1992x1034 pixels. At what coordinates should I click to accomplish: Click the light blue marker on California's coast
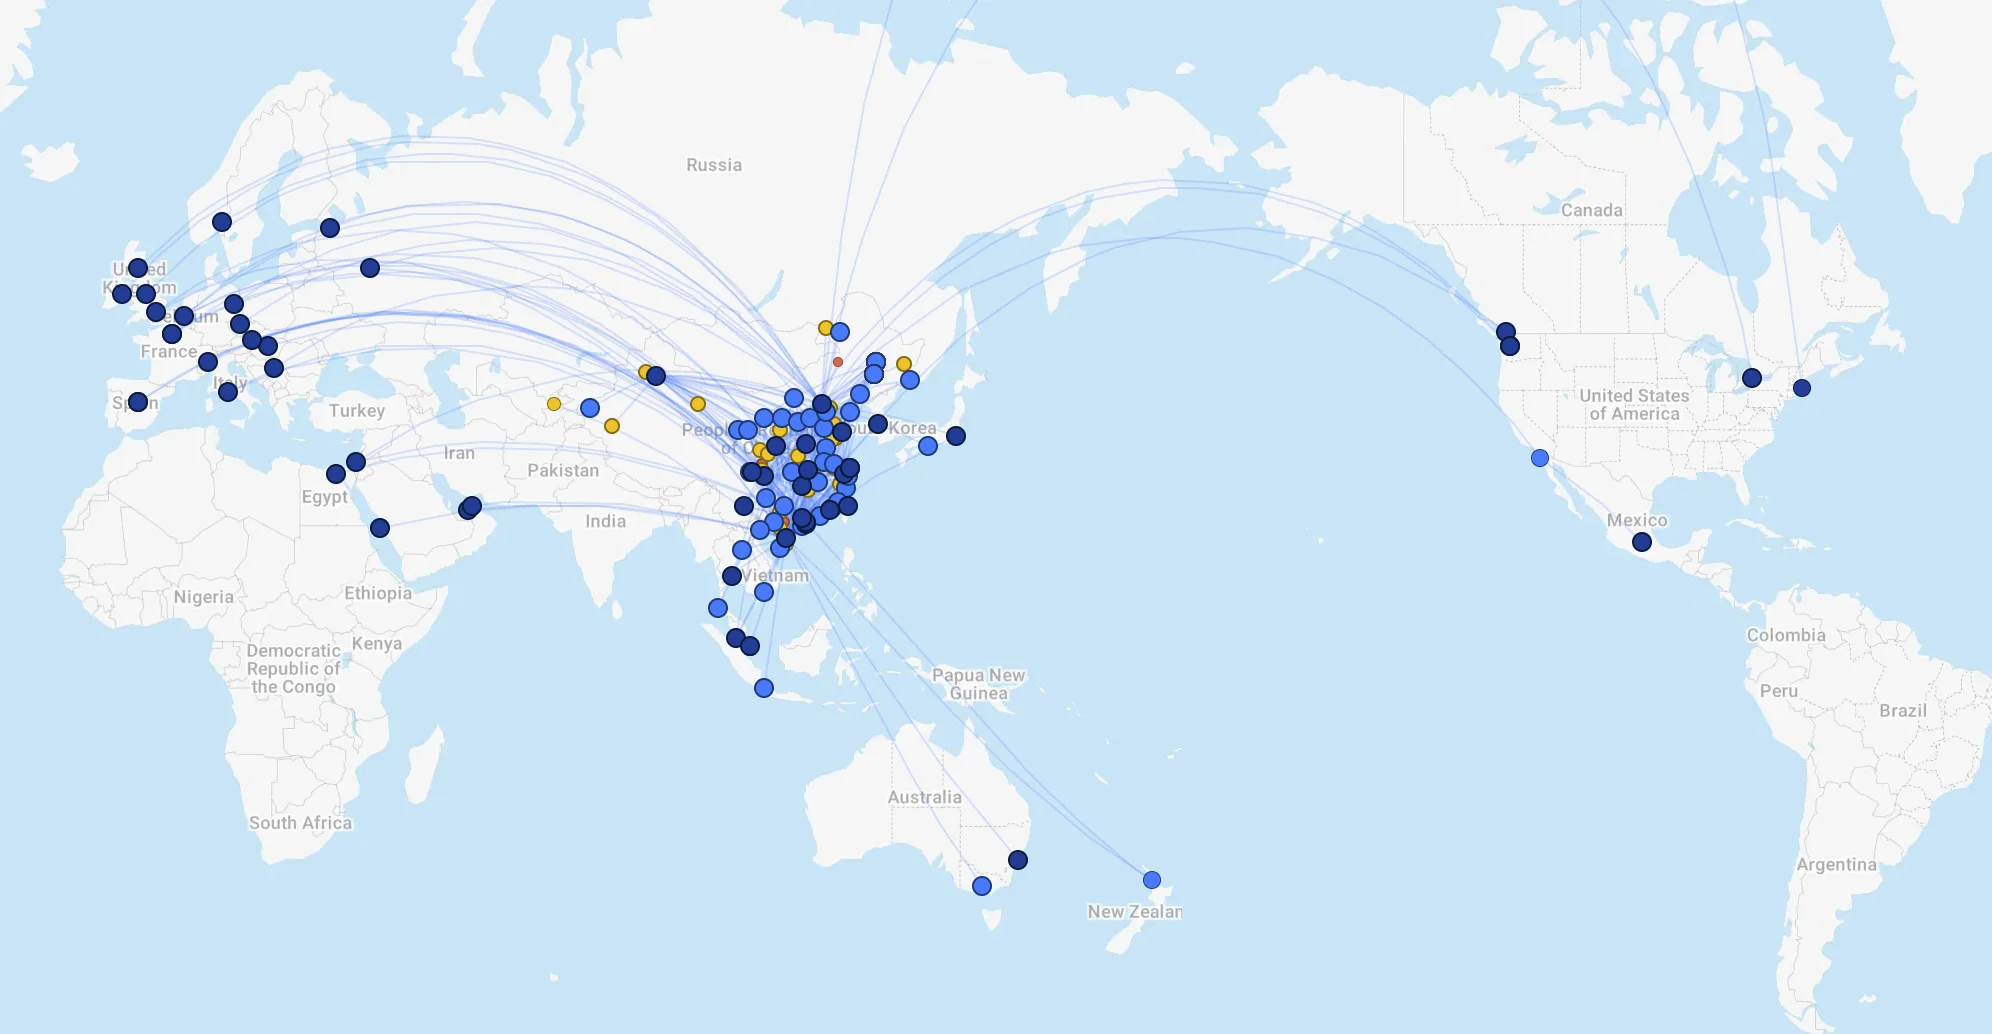tap(1540, 458)
